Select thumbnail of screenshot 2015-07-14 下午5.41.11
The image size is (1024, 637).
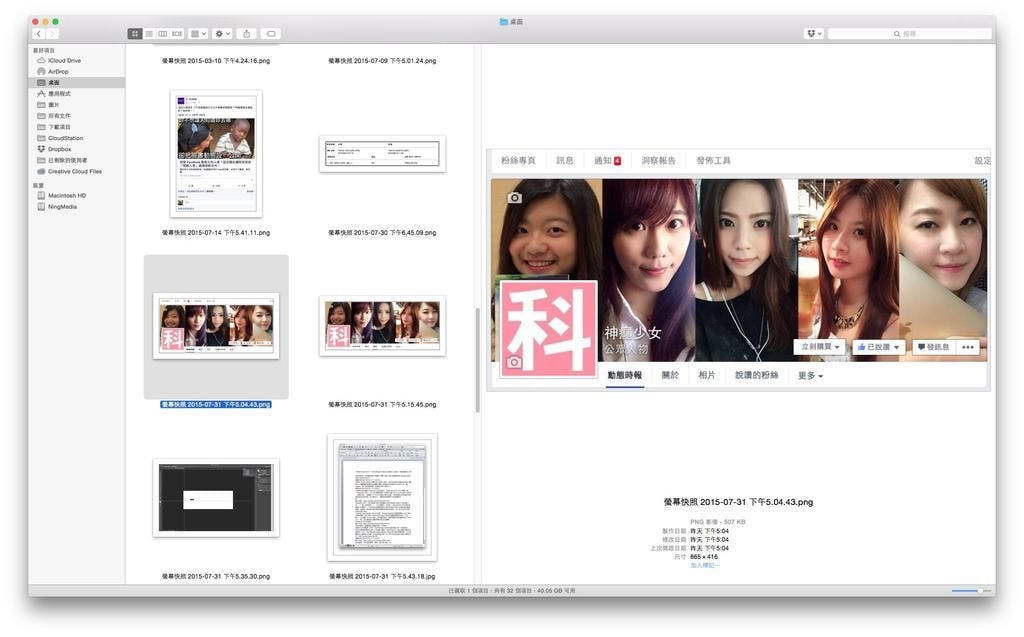pos(216,154)
